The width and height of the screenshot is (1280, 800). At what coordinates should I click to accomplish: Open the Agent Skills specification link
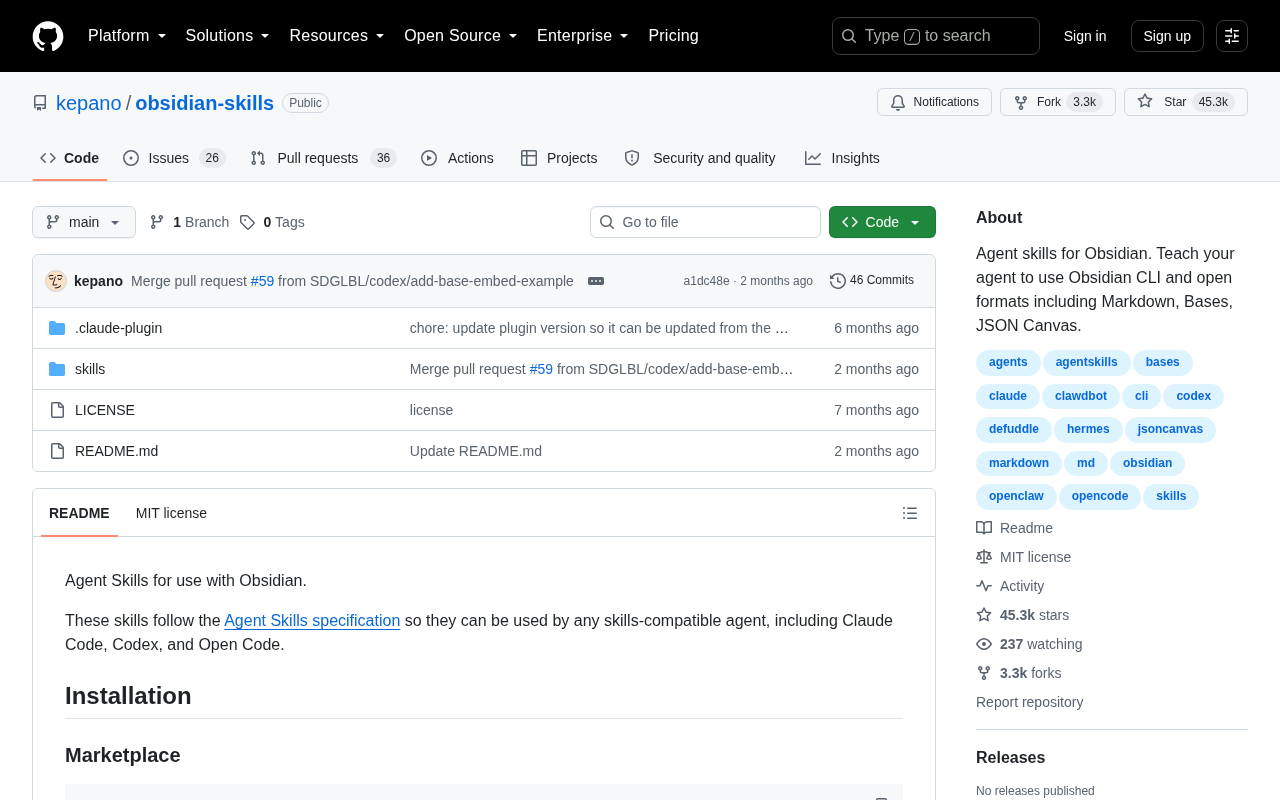click(x=312, y=620)
